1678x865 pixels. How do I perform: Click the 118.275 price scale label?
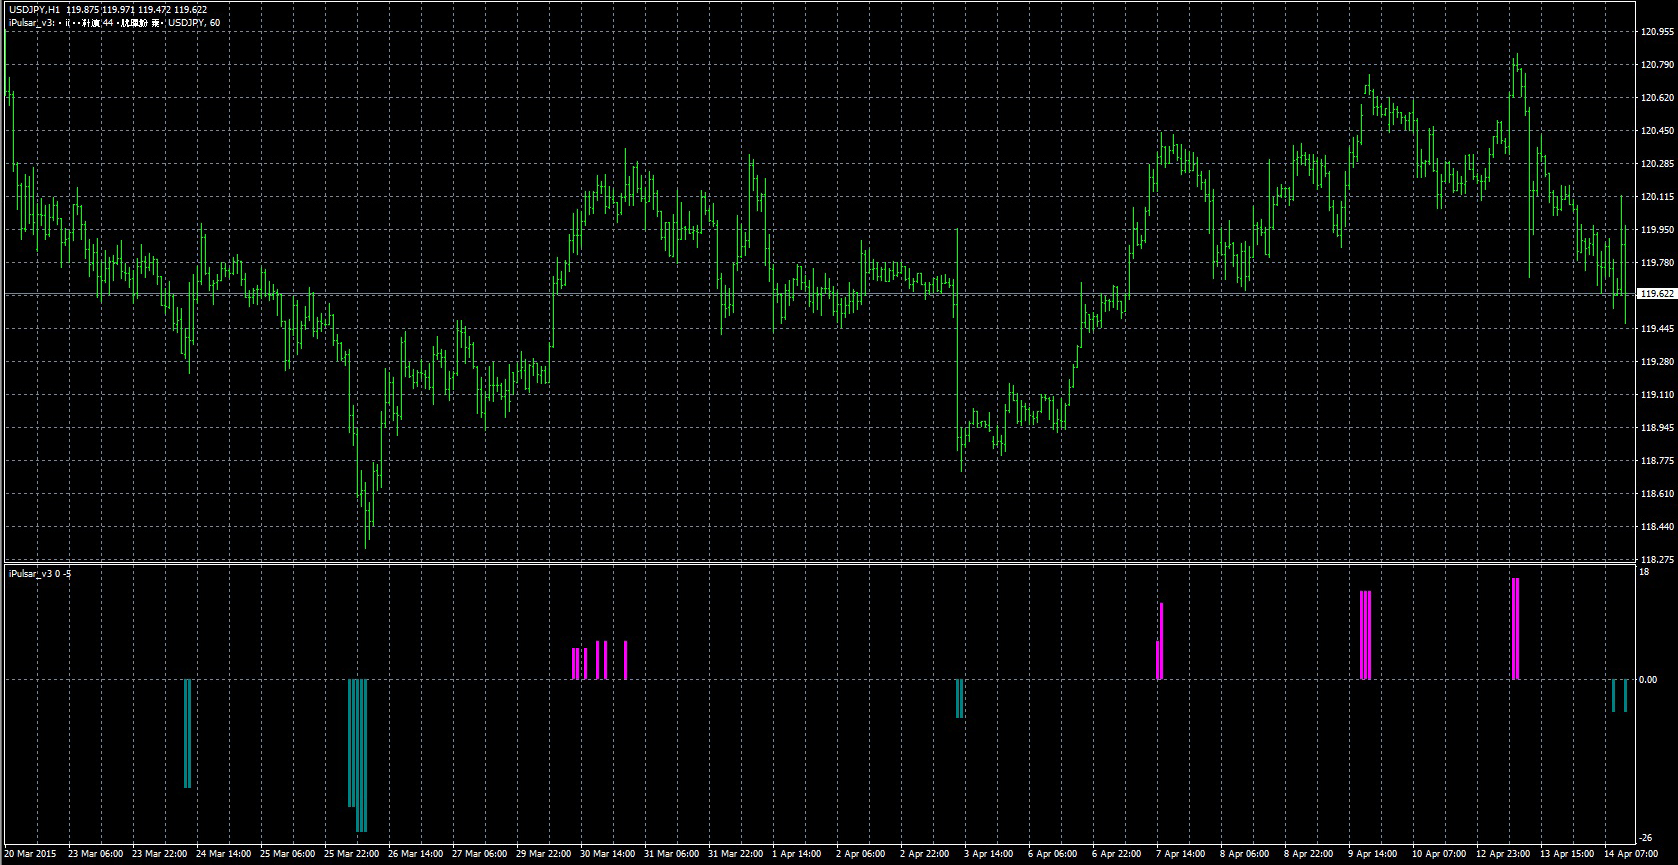pyautogui.click(x=1657, y=559)
